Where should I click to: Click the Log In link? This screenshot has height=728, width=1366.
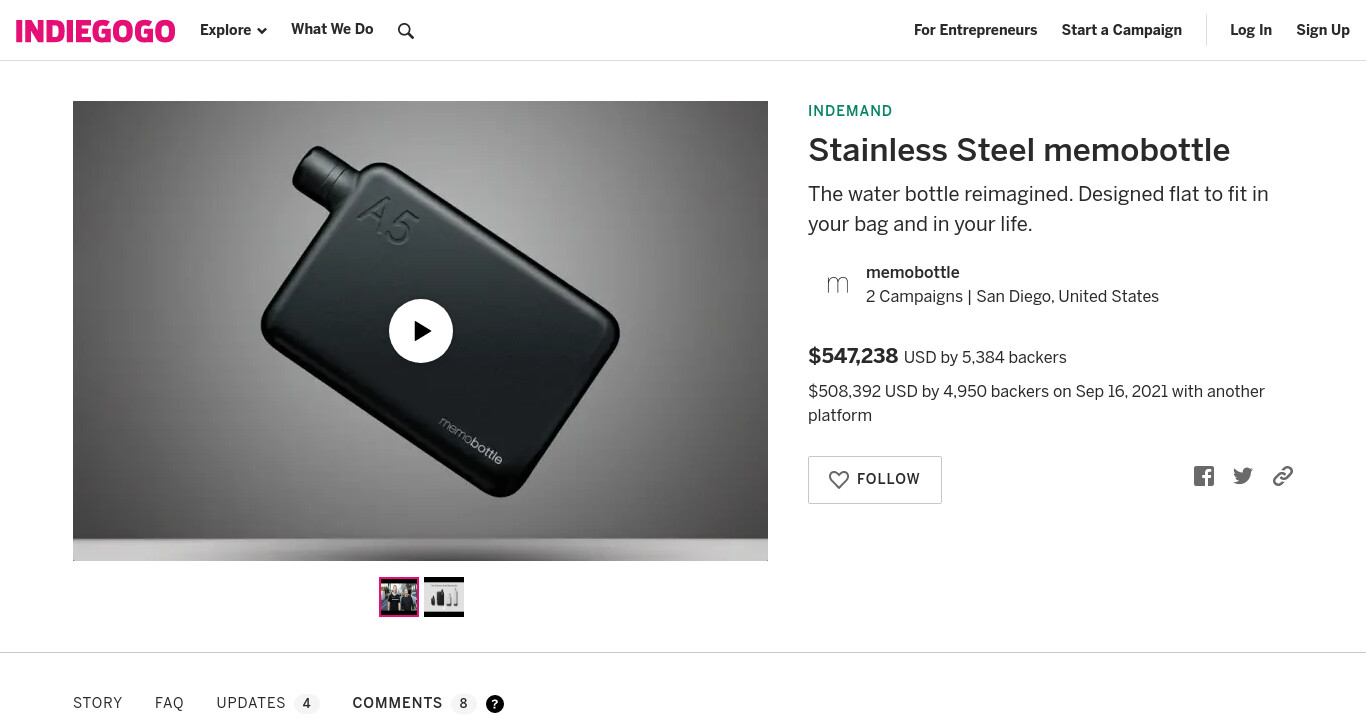coord(1251,30)
